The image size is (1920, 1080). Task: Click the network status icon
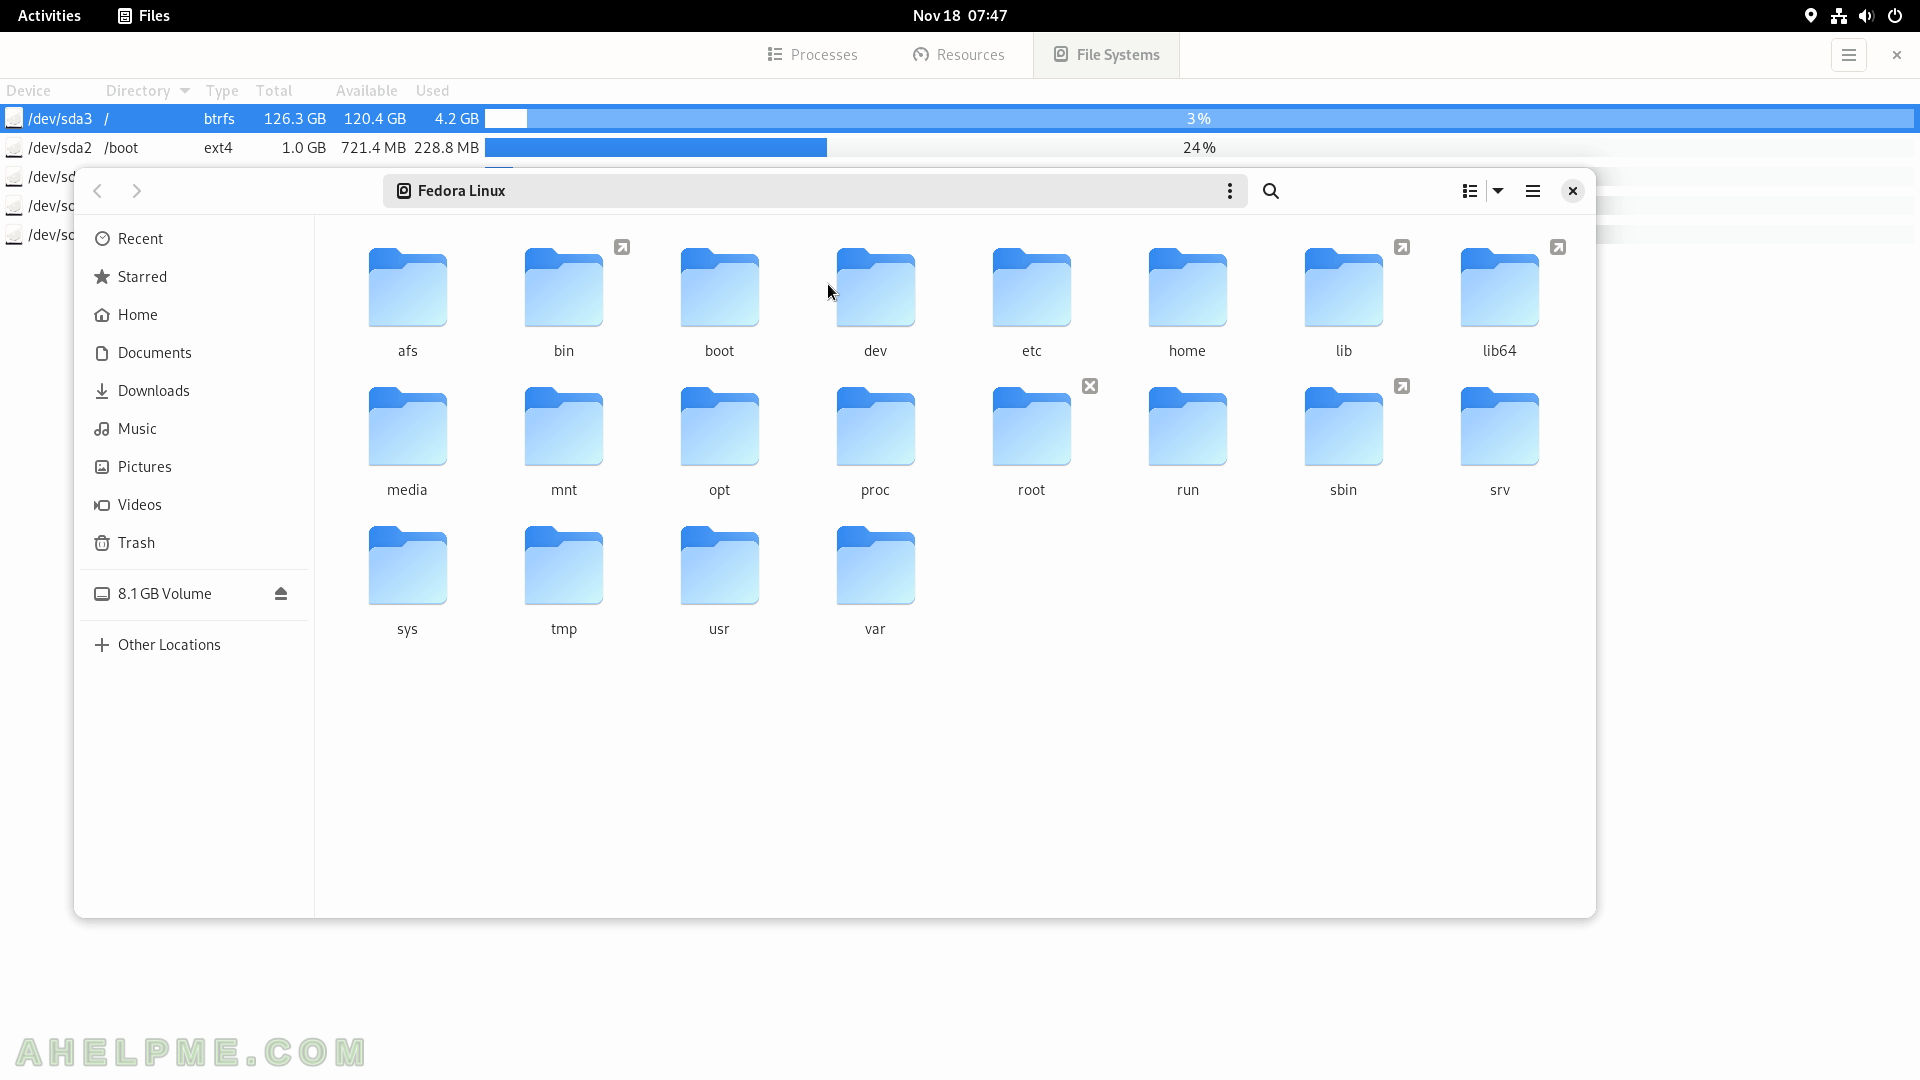[x=1839, y=16]
